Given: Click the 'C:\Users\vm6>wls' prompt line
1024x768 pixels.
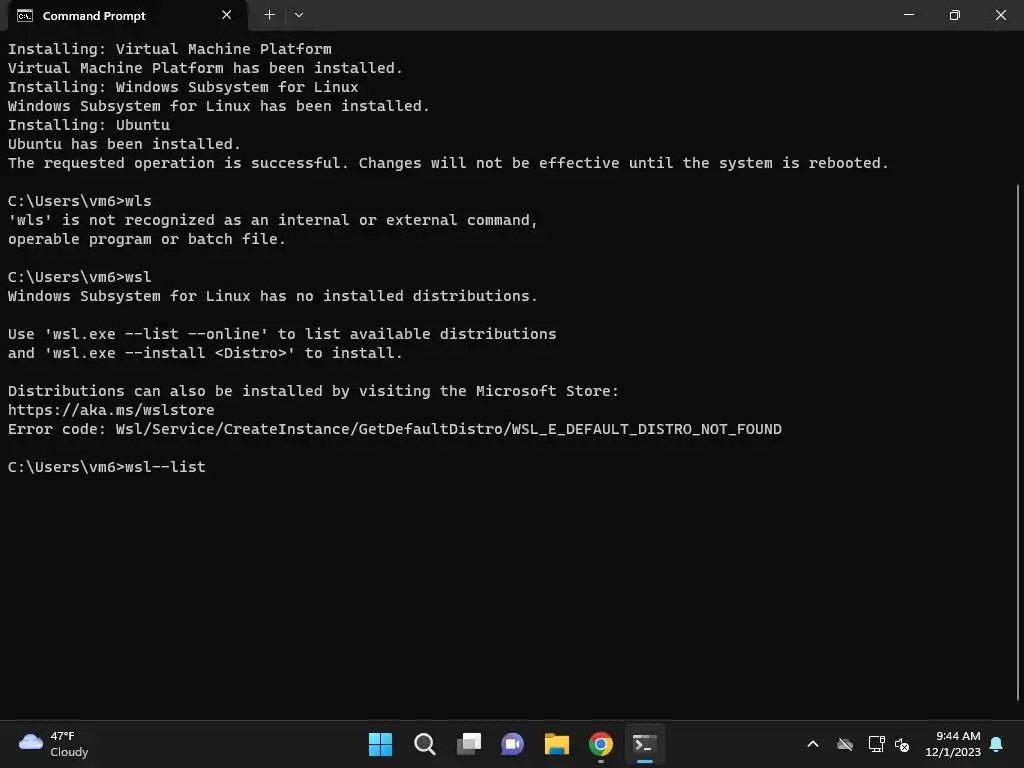Looking at the screenshot, I should click(x=80, y=201).
